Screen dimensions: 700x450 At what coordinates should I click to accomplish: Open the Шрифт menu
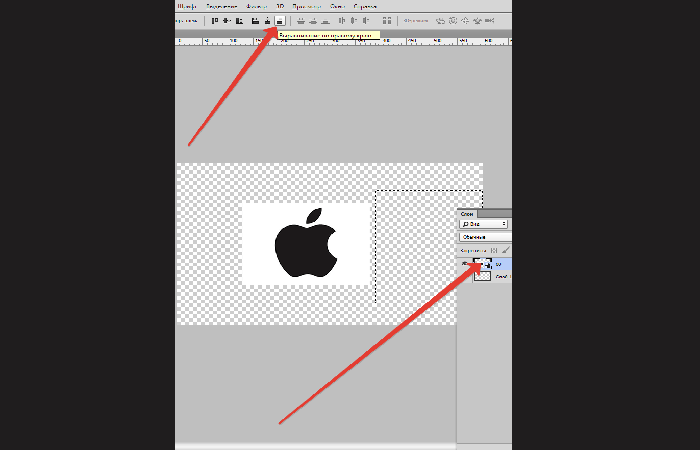click(187, 6)
